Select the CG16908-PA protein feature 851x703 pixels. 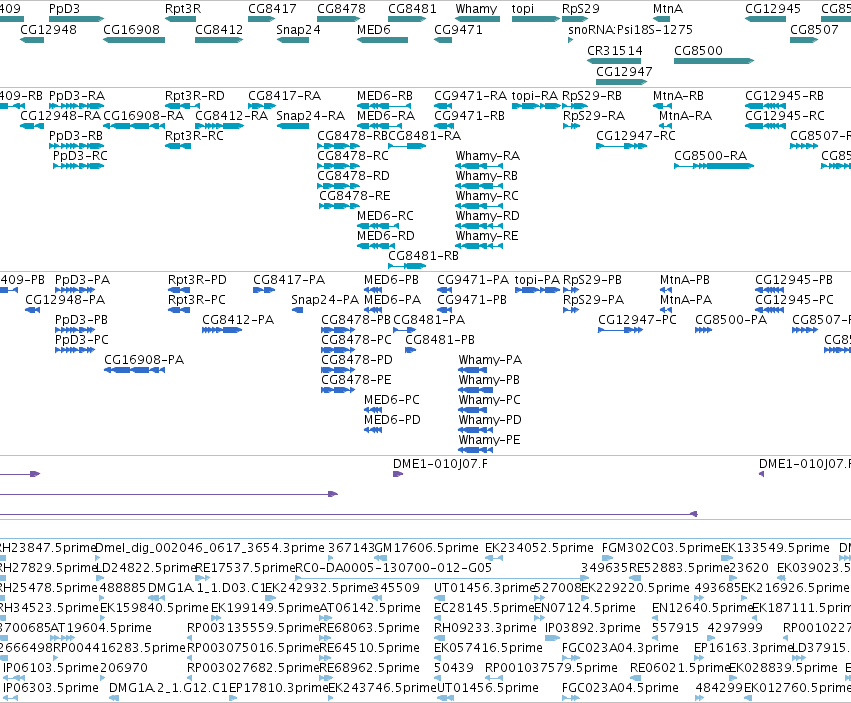click(135, 370)
